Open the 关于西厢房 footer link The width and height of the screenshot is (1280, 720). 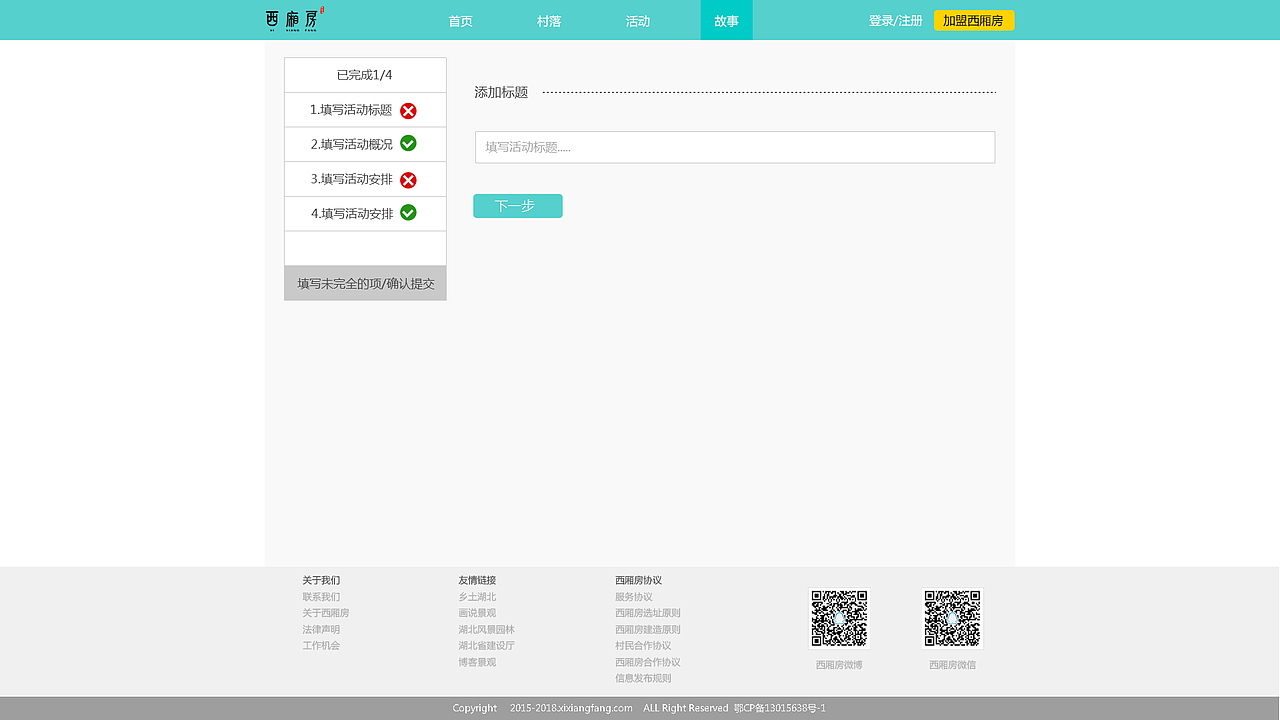(x=326, y=613)
